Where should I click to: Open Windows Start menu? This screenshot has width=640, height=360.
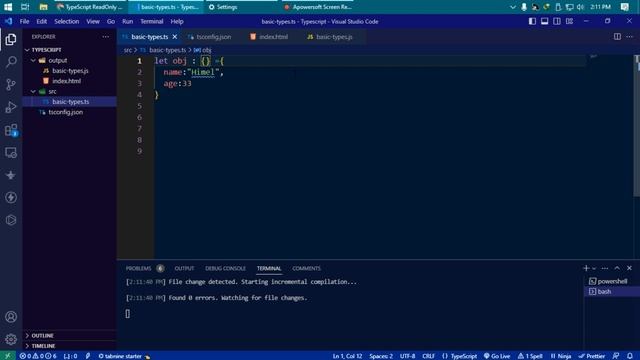tap(8, 7)
